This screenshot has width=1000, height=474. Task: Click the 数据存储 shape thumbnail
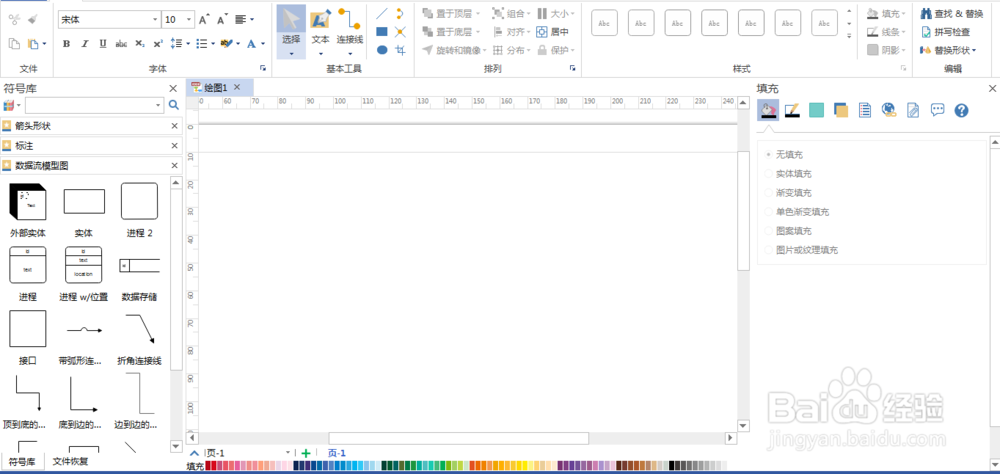click(x=140, y=265)
